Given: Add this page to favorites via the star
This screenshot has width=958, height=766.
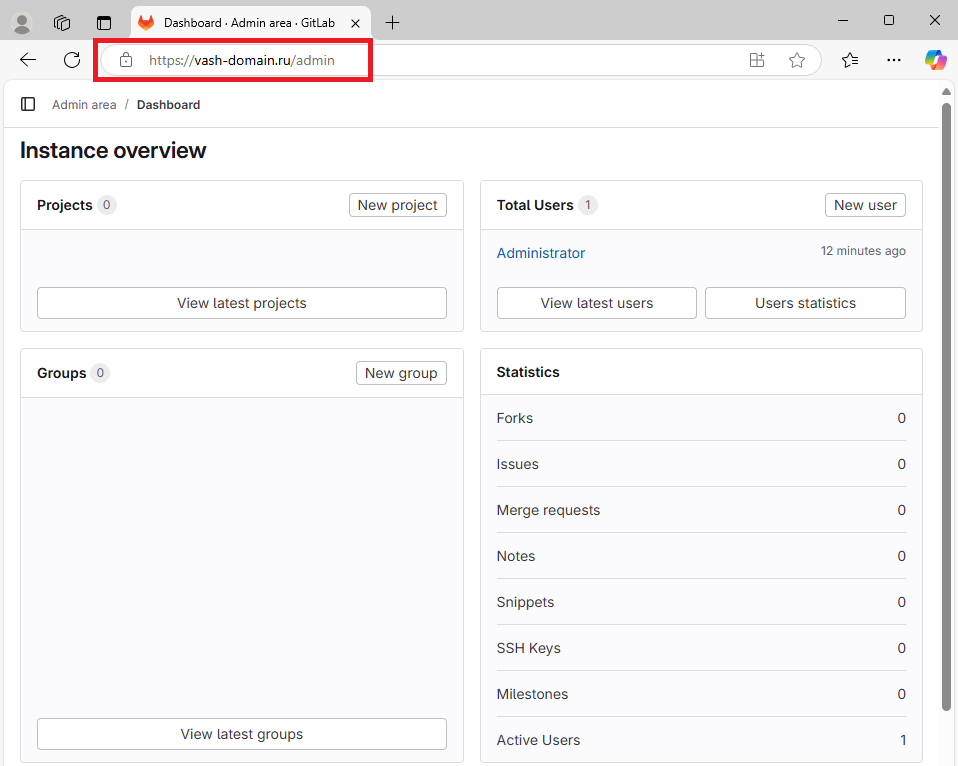Looking at the screenshot, I should pos(797,60).
